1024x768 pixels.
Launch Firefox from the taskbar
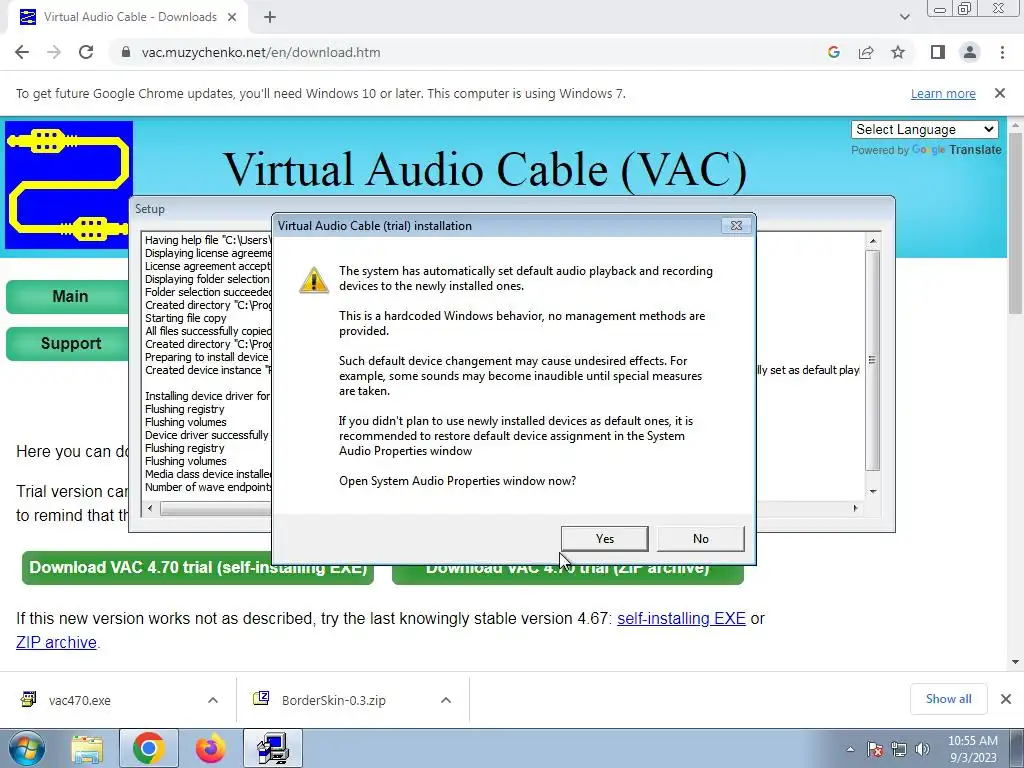tap(210, 748)
